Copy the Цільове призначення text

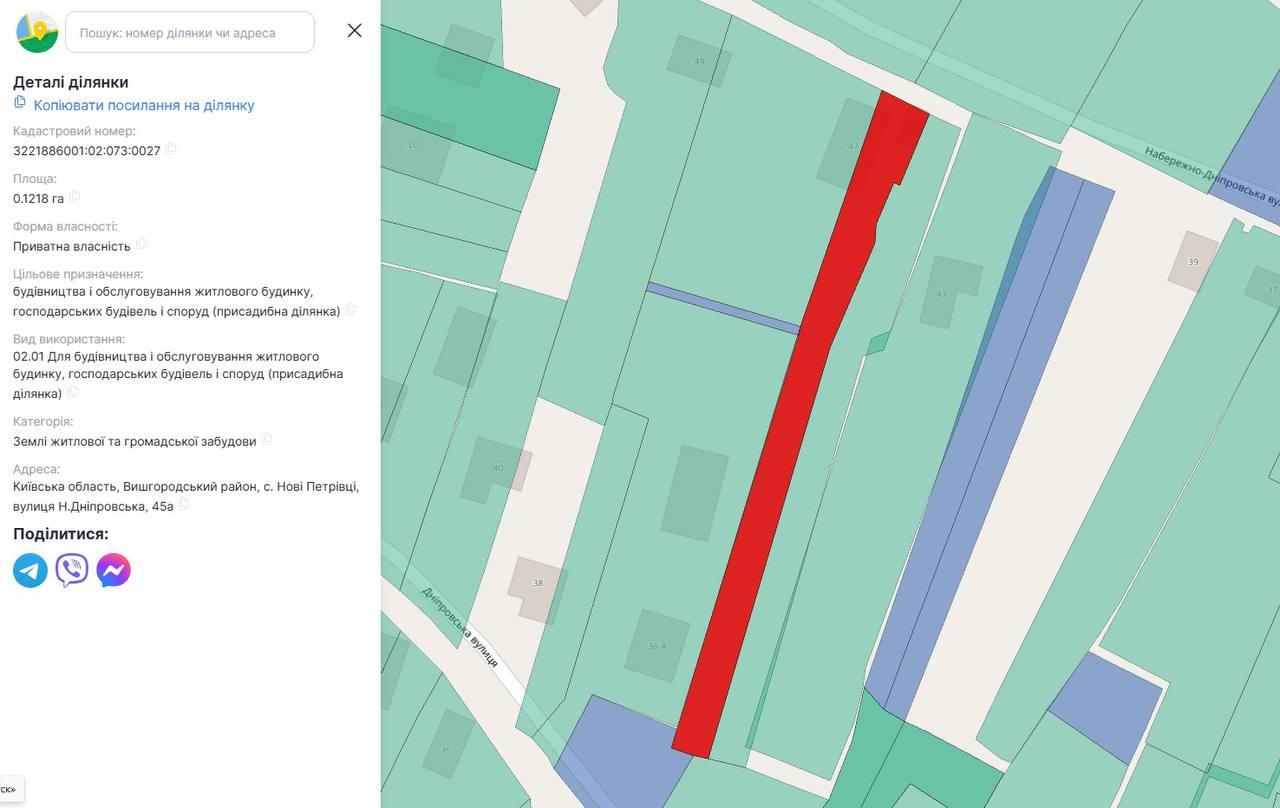coord(351,310)
